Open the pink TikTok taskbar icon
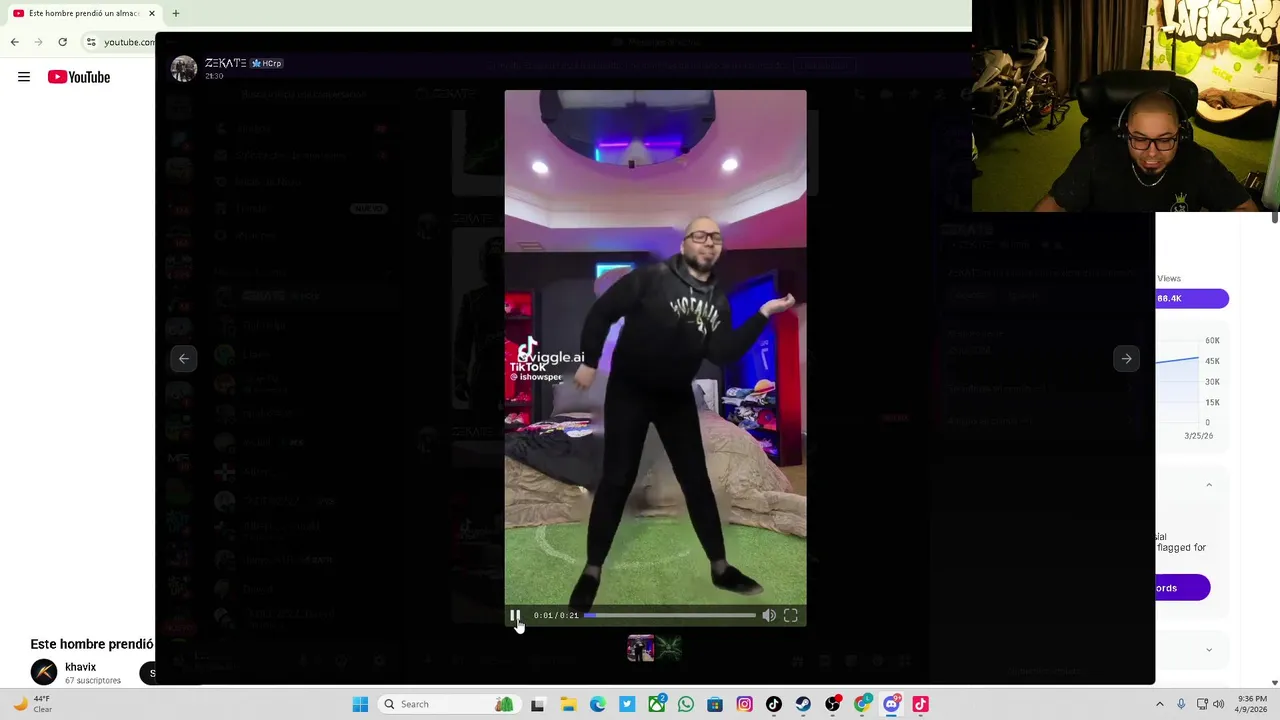1280x720 pixels. point(921,704)
